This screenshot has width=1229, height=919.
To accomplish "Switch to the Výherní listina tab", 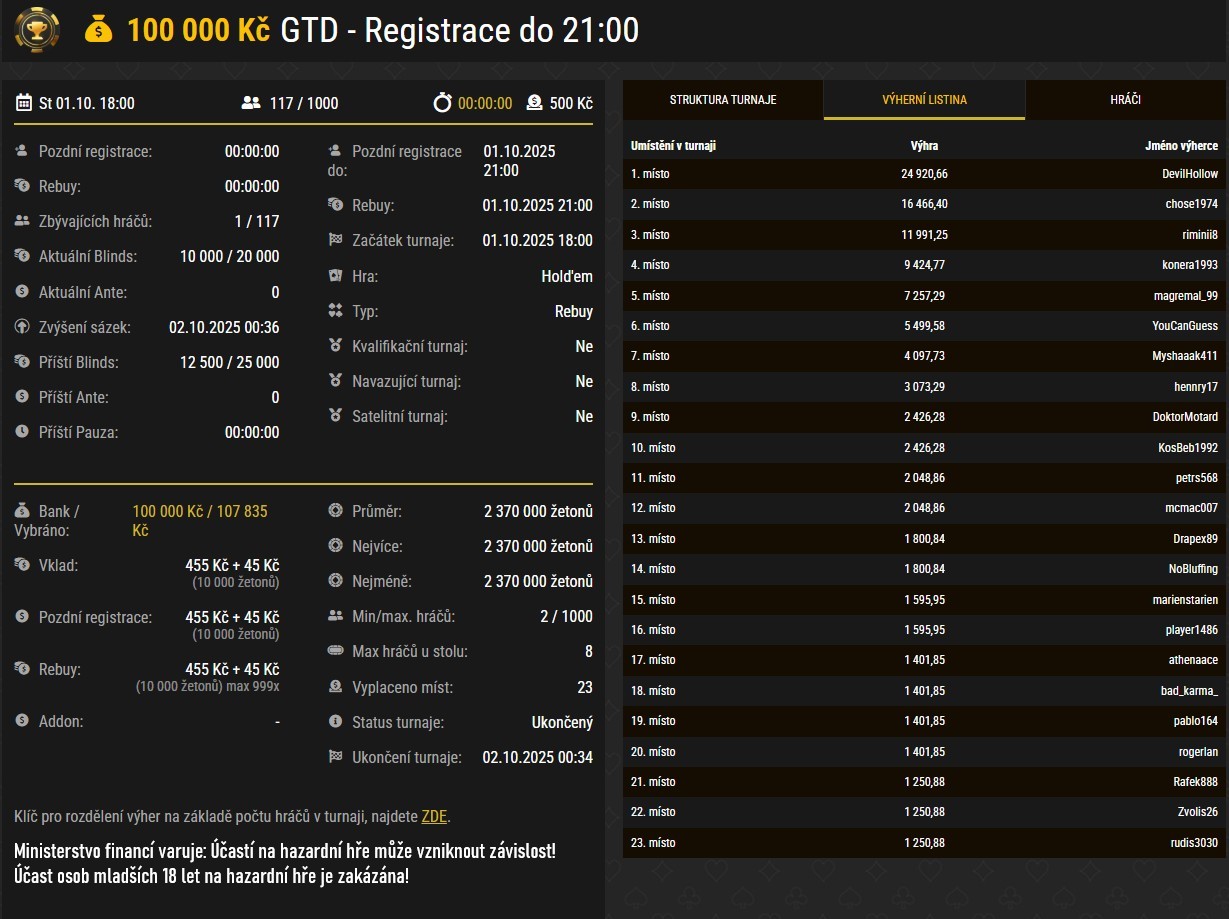I will pos(924,100).
